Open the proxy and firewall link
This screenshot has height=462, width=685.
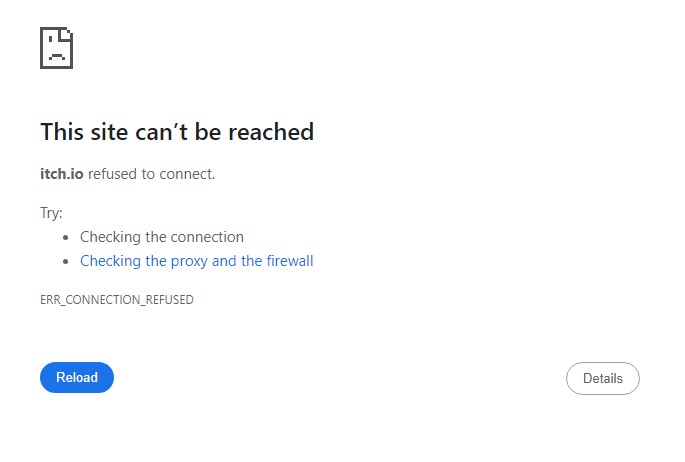196,261
